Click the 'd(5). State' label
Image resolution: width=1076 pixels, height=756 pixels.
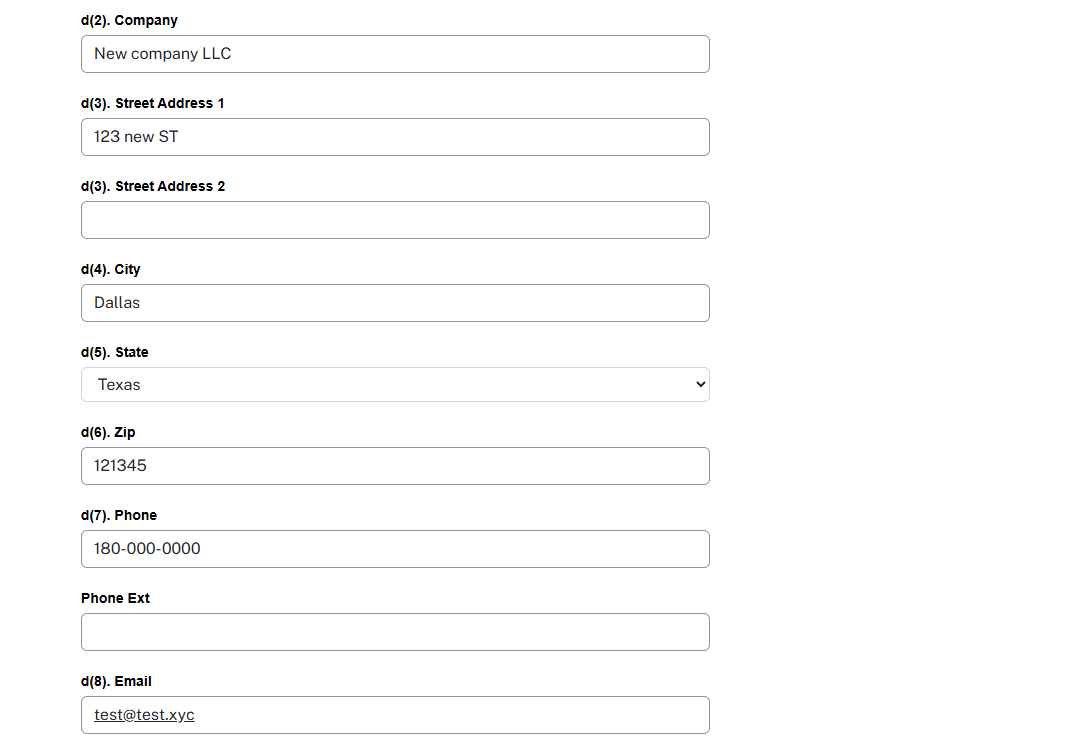coord(115,352)
